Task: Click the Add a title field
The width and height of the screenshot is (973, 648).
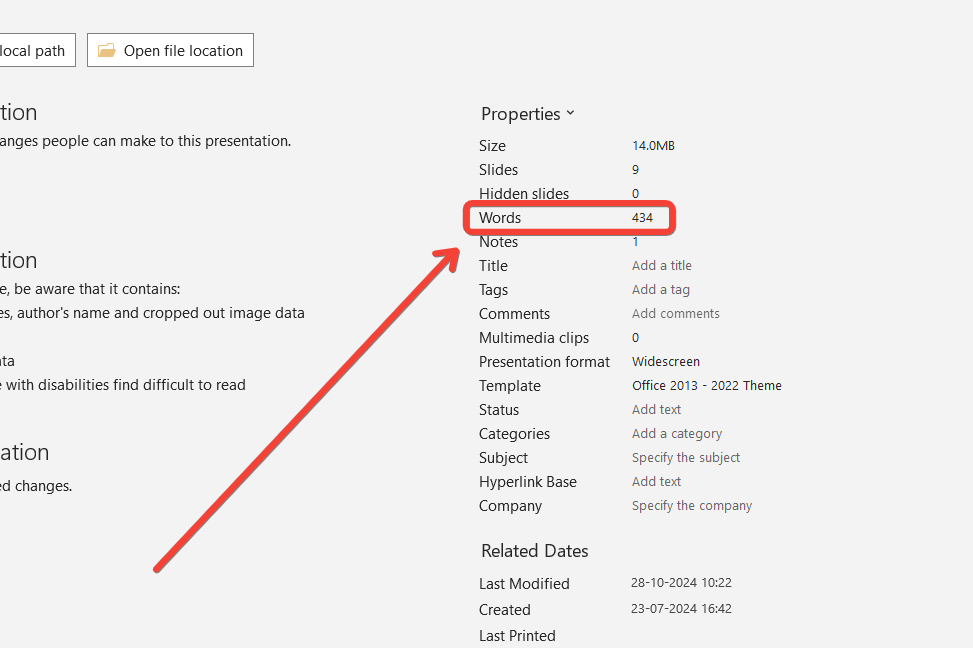Action: (x=661, y=266)
